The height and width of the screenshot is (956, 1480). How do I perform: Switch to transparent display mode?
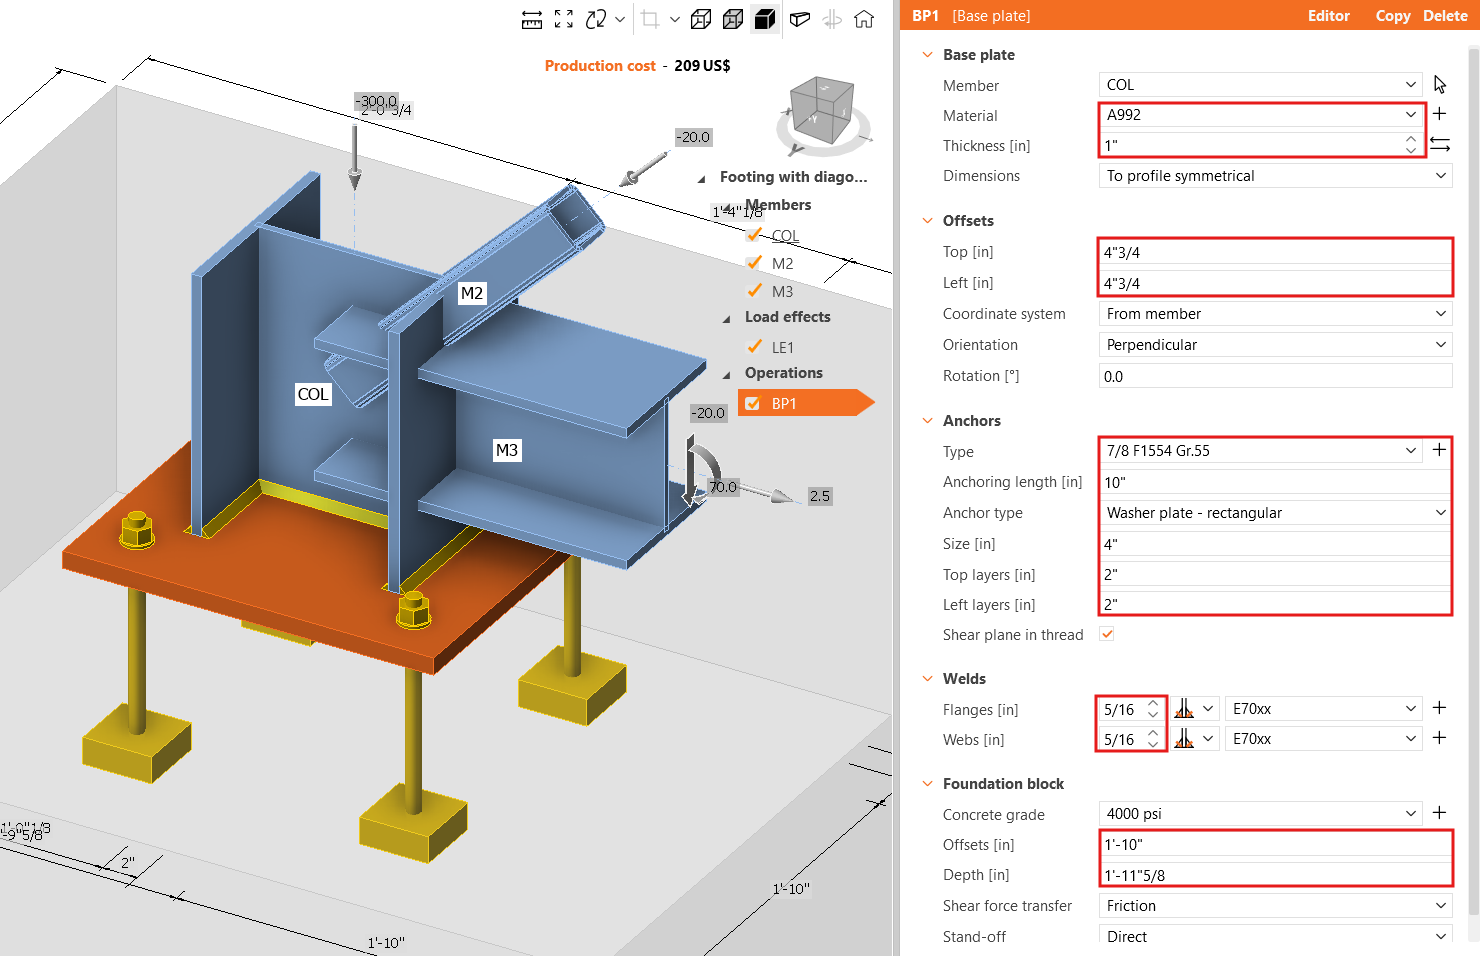[x=732, y=19]
